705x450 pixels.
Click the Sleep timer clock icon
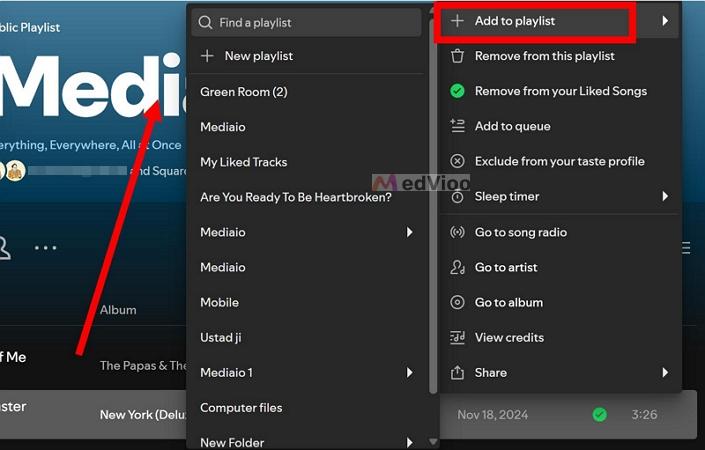coord(457,196)
